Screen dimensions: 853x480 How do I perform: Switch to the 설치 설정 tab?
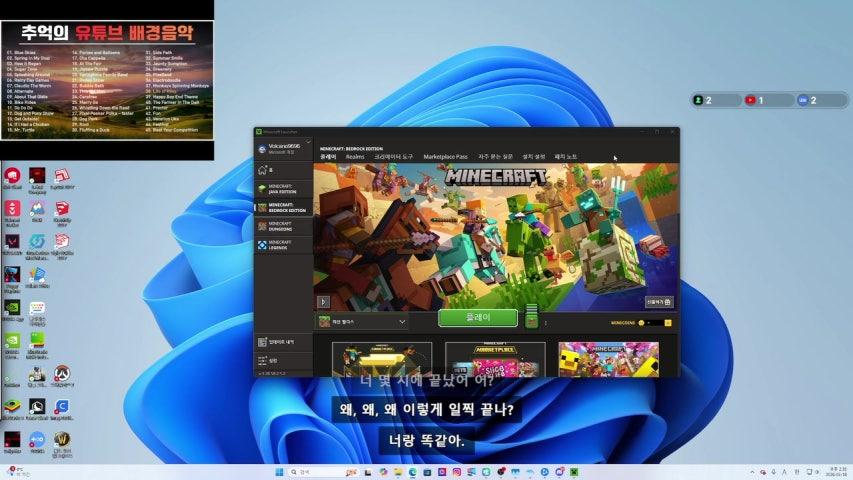[534, 157]
